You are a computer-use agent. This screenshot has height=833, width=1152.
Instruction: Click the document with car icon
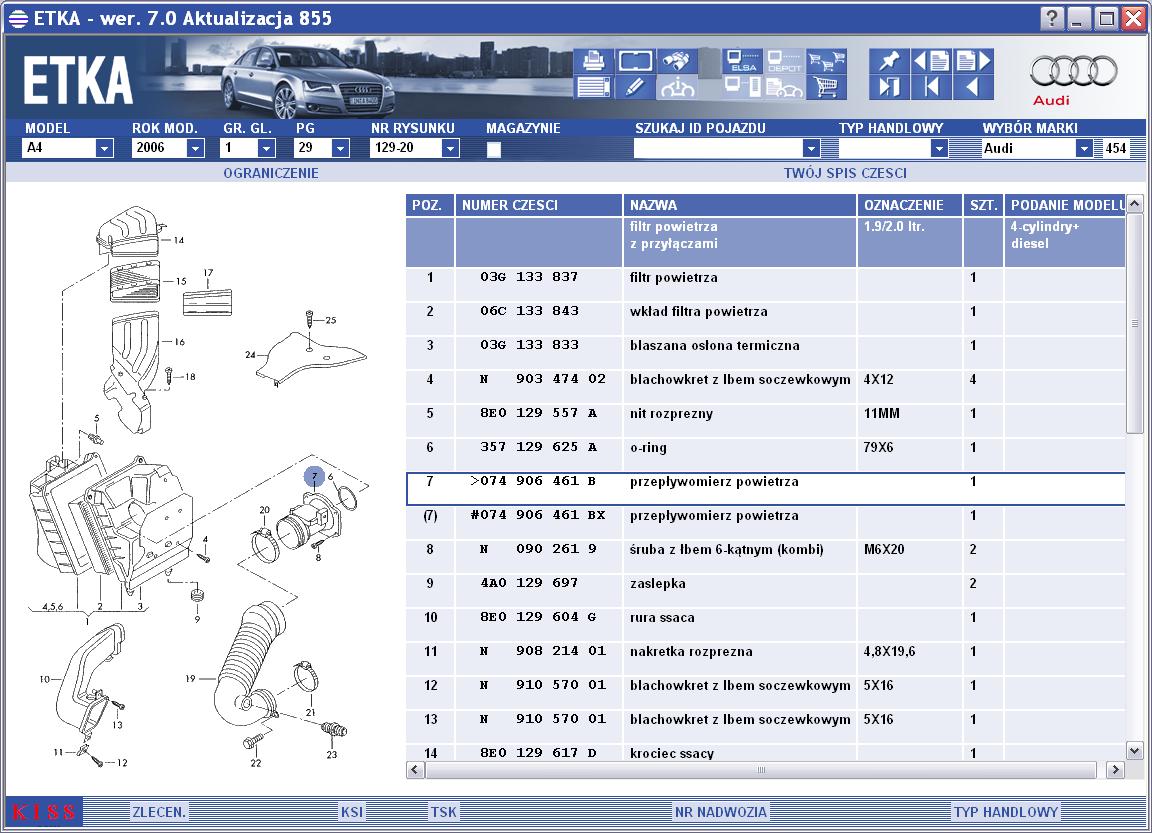pyautogui.click(x=784, y=87)
